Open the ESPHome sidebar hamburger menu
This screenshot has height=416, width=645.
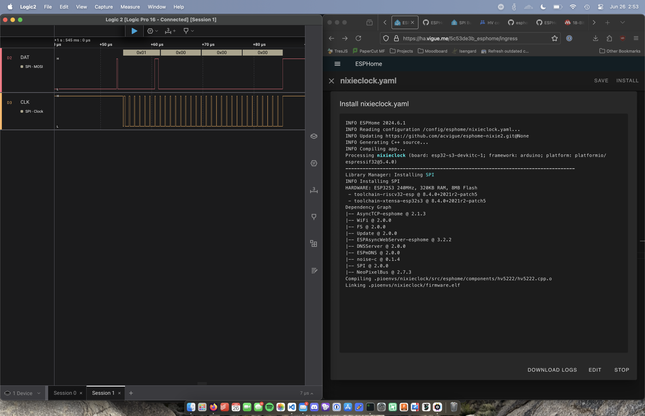click(337, 64)
